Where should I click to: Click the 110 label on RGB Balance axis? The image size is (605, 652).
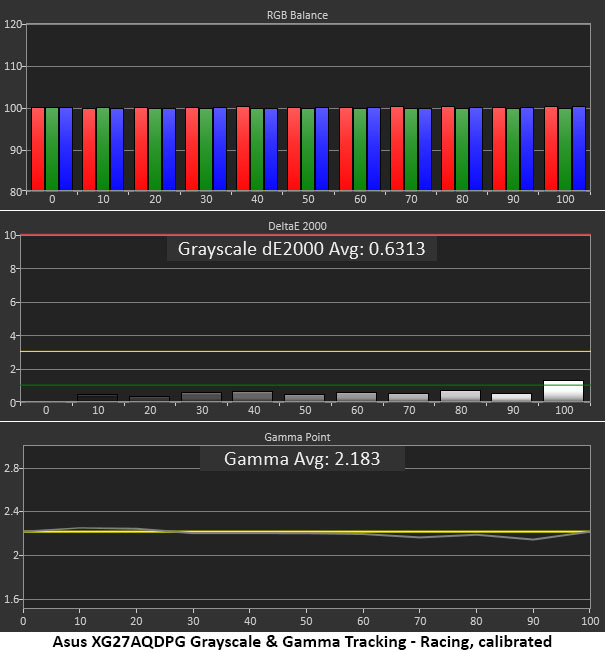[x=12, y=66]
